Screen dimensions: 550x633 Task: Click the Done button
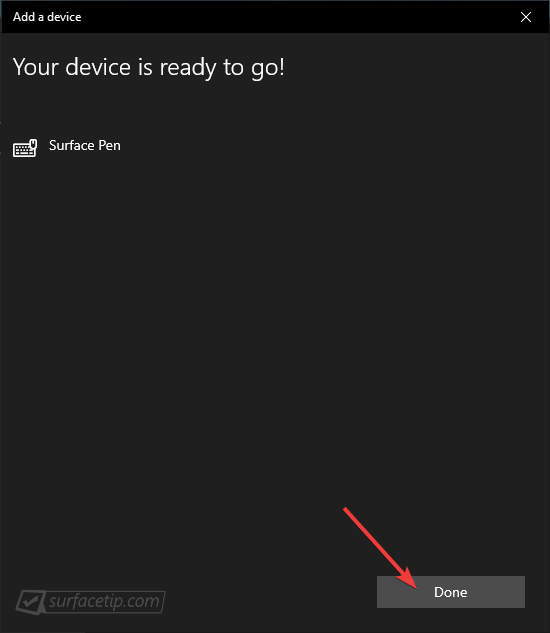(451, 592)
